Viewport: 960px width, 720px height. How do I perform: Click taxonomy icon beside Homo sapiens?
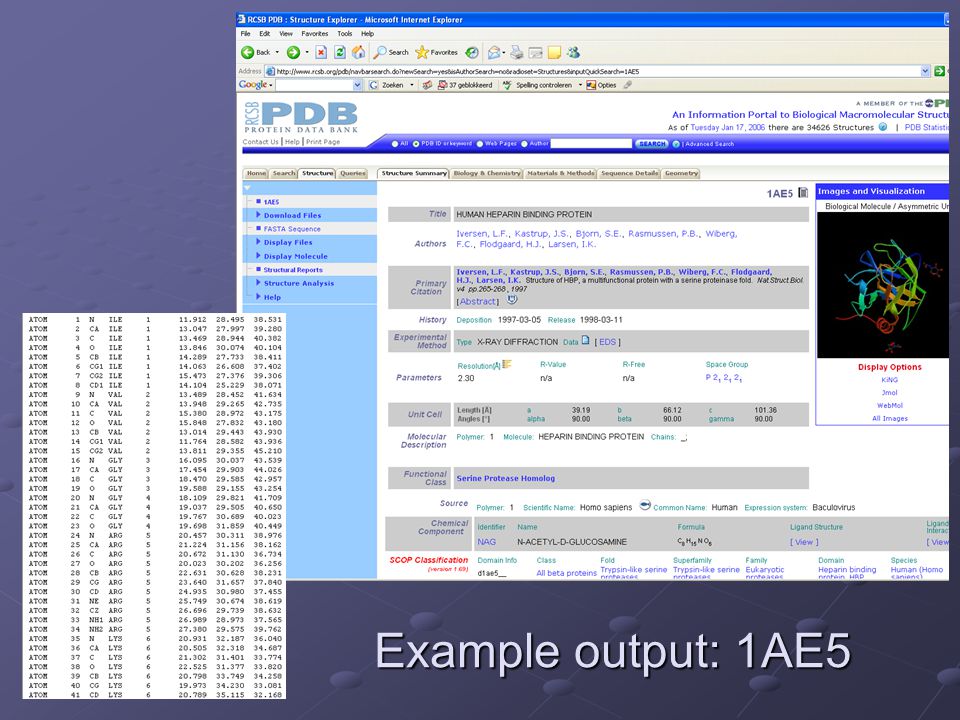(x=645, y=506)
